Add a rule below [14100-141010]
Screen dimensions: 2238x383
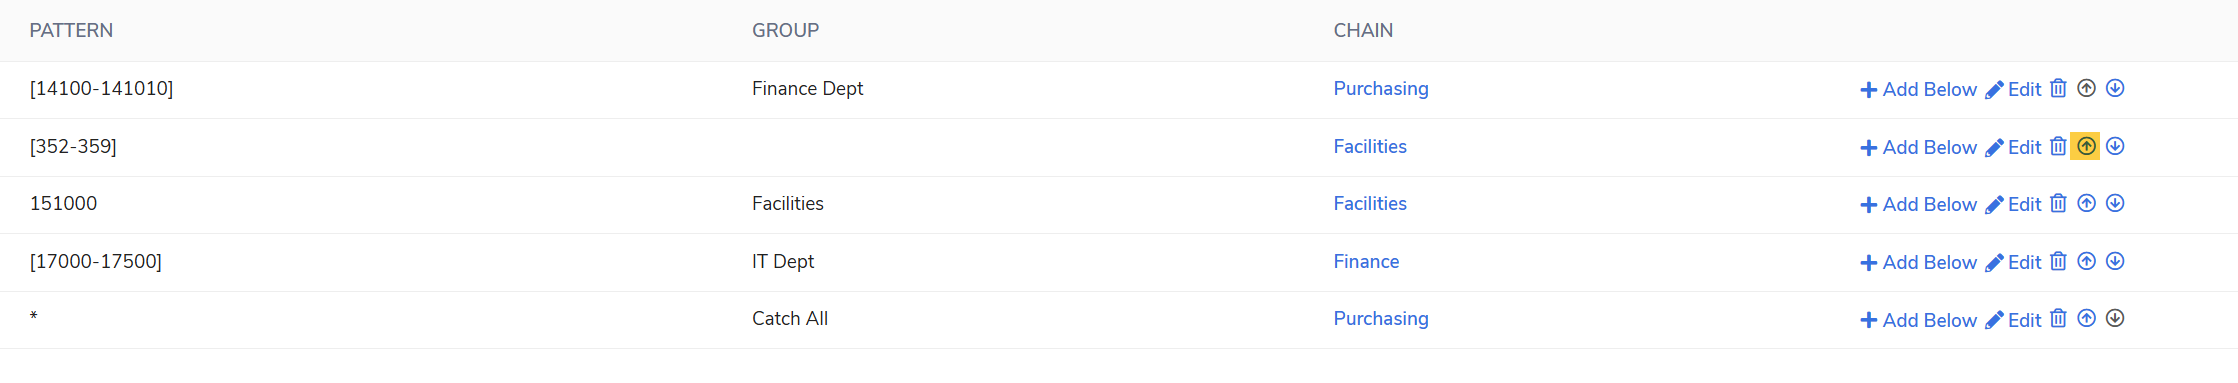tap(1918, 89)
